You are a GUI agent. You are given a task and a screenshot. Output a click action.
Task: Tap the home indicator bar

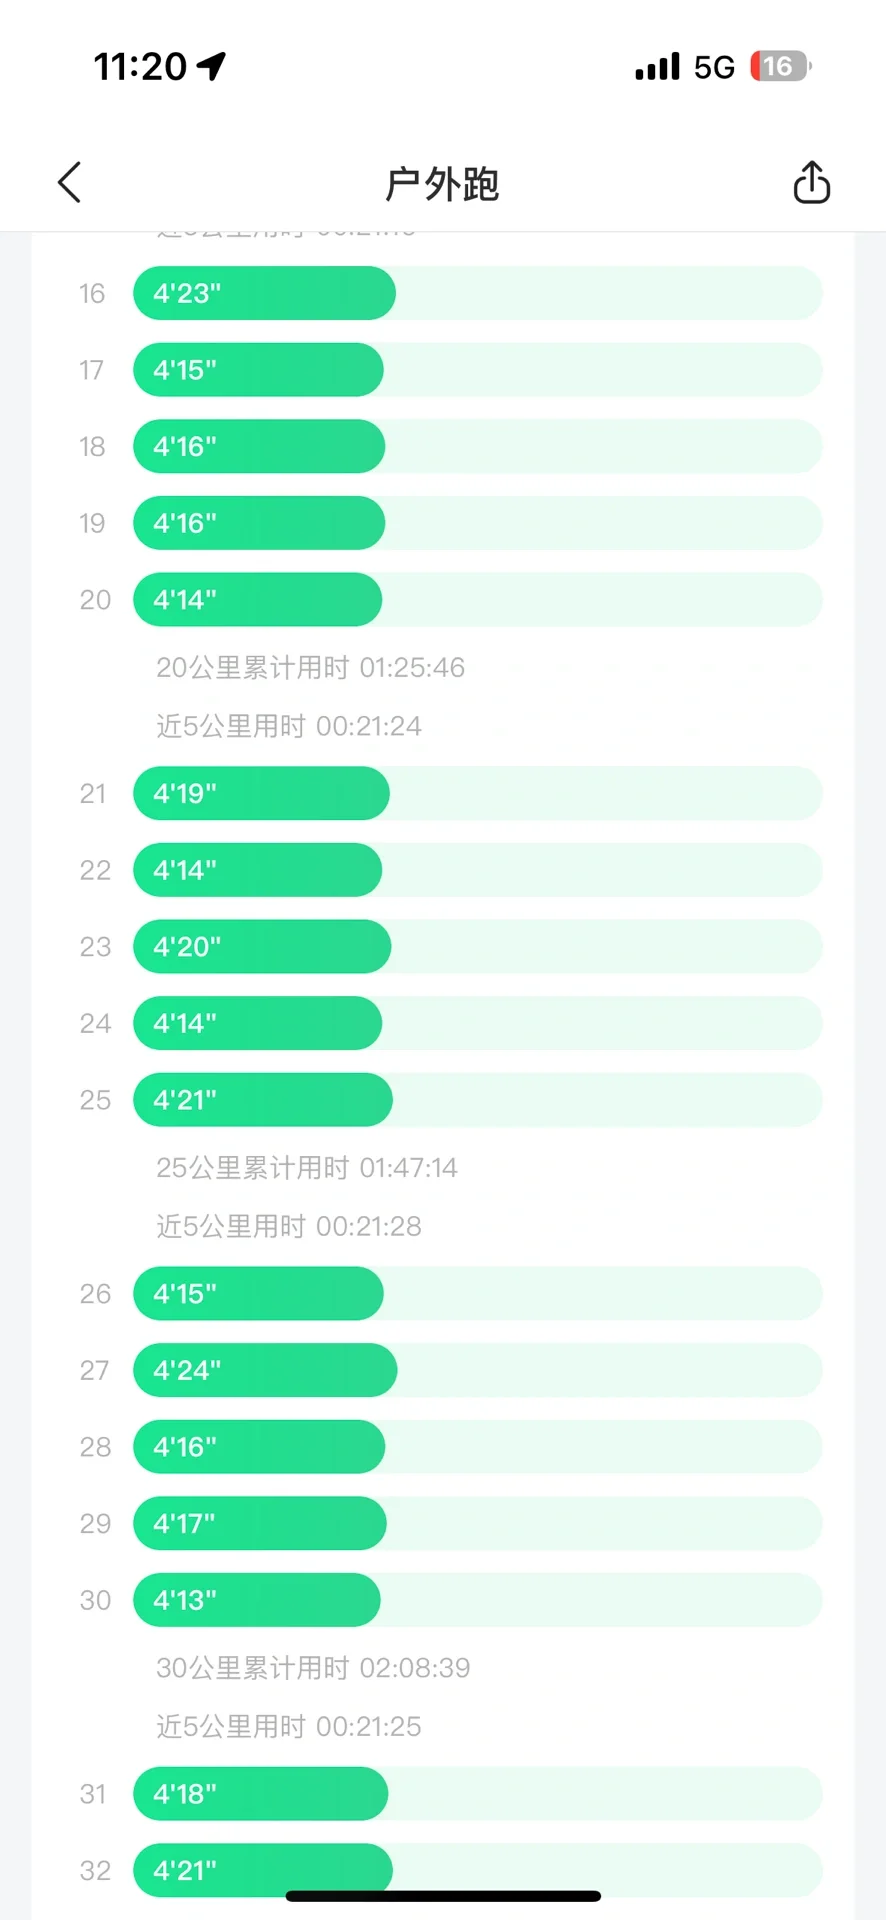coord(443,1896)
